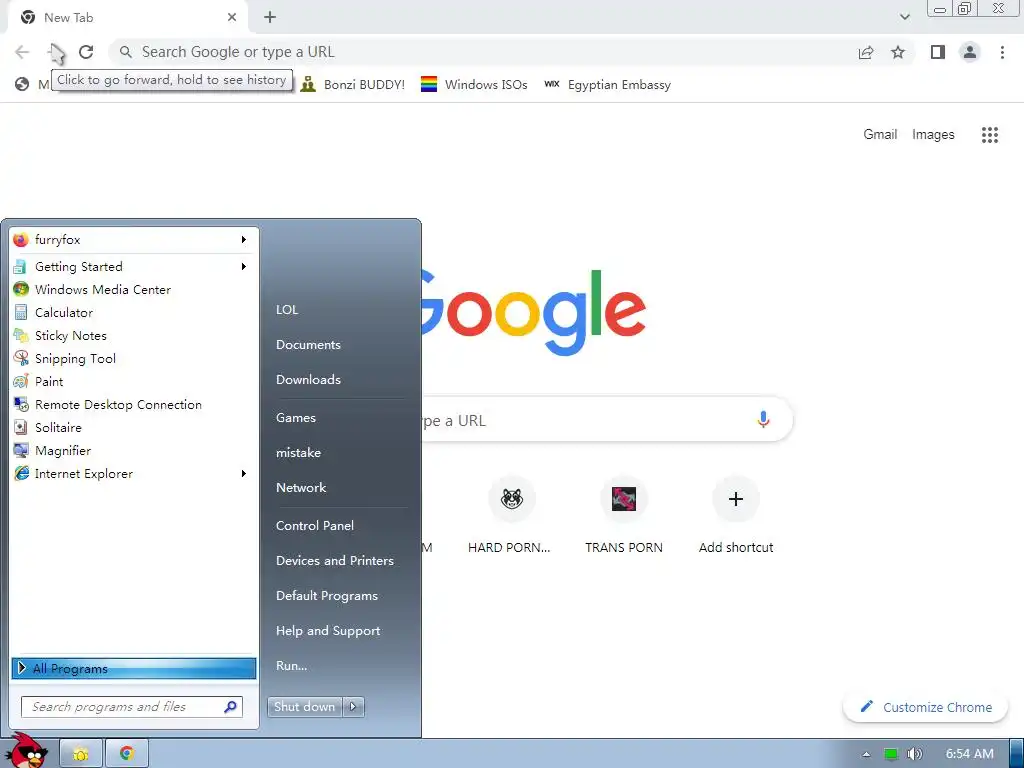Expand the furryfox jump list arrow
Viewport: 1024px width, 768px height.
[x=244, y=240]
